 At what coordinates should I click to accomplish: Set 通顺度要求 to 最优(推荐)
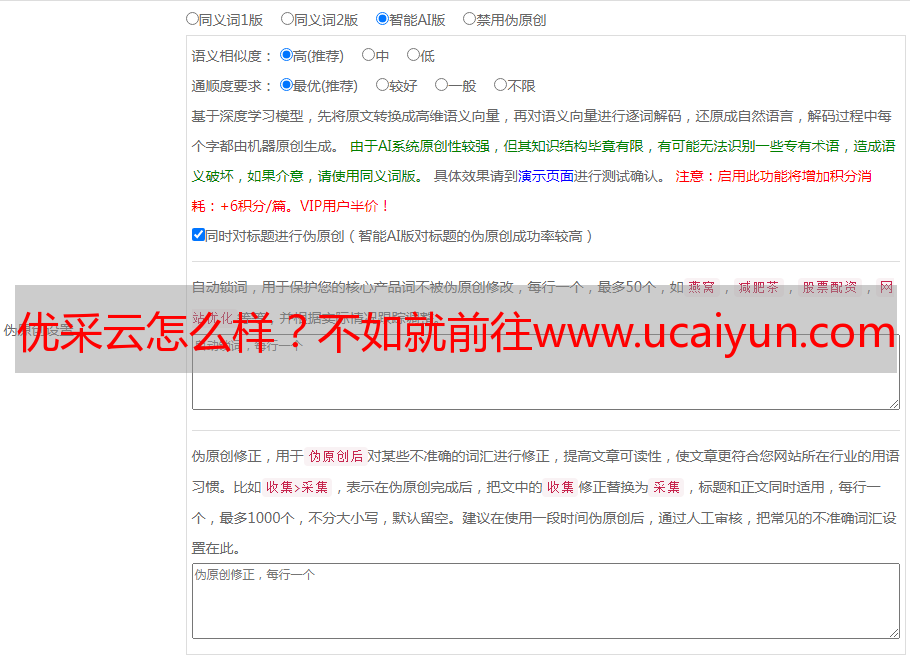tap(286, 85)
